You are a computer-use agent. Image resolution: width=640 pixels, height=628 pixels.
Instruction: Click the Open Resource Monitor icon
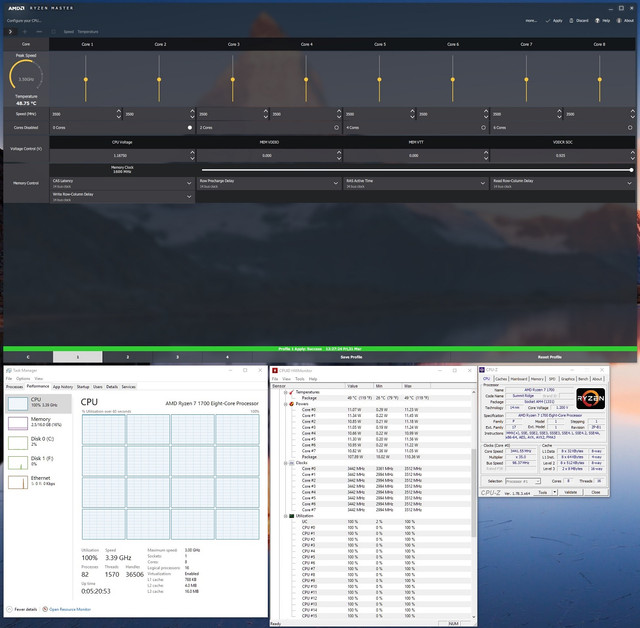click(x=45, y=609)
